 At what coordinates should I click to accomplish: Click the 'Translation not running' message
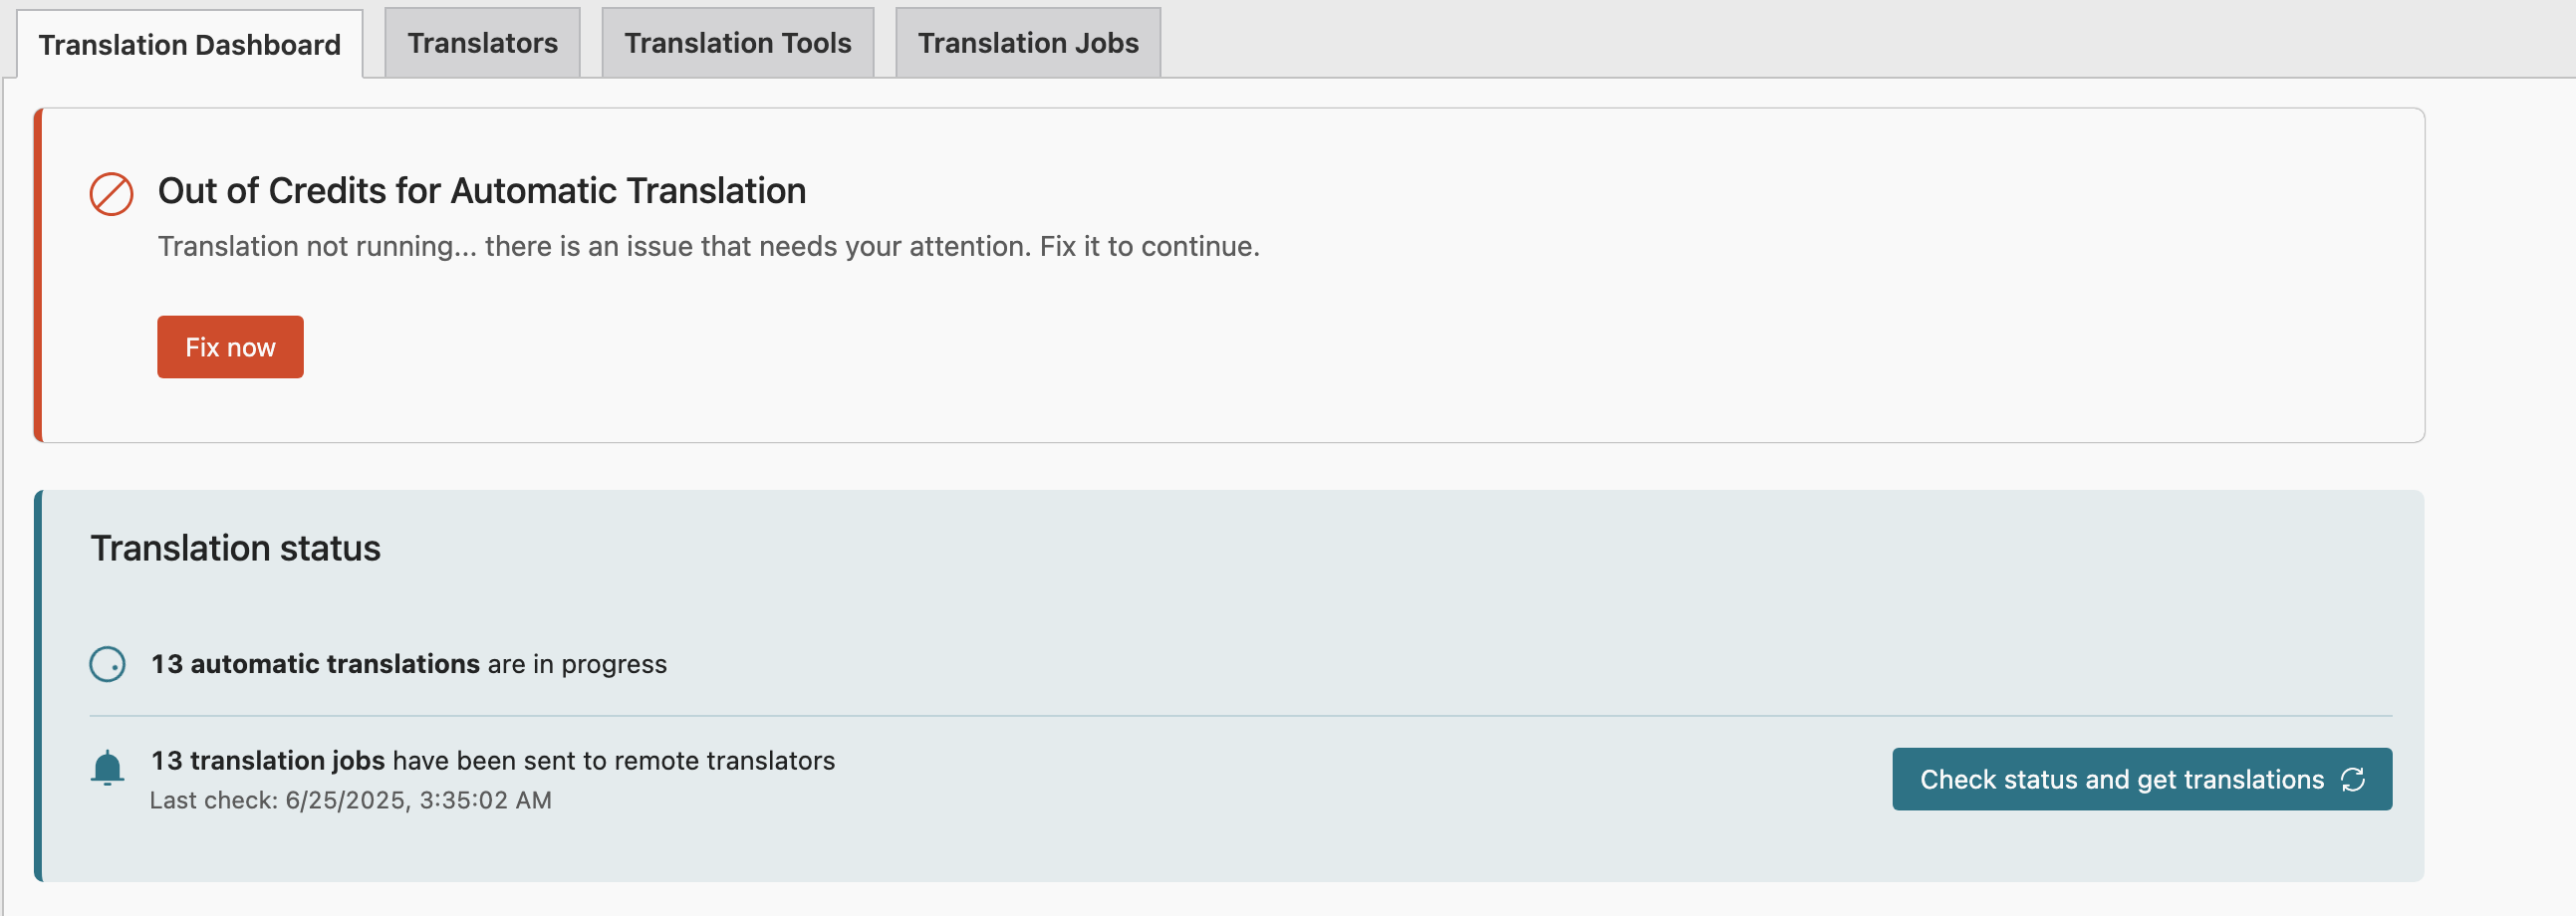708,246
